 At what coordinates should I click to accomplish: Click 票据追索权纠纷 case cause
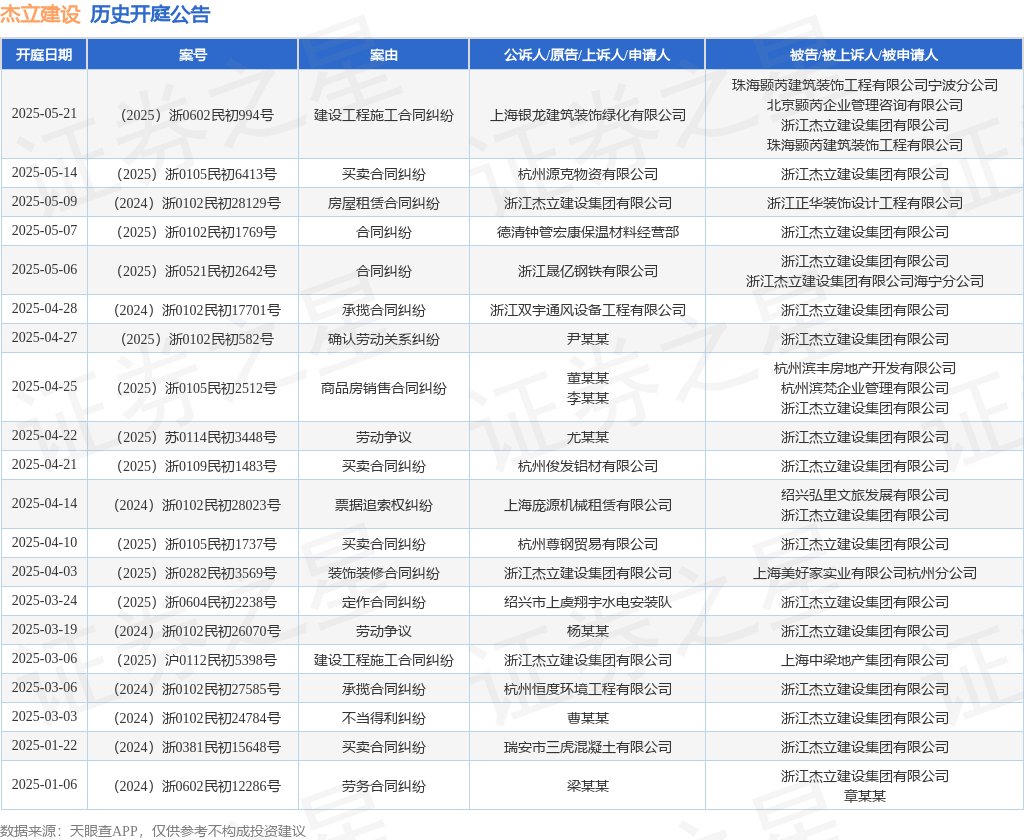click(x=383, y=505)
